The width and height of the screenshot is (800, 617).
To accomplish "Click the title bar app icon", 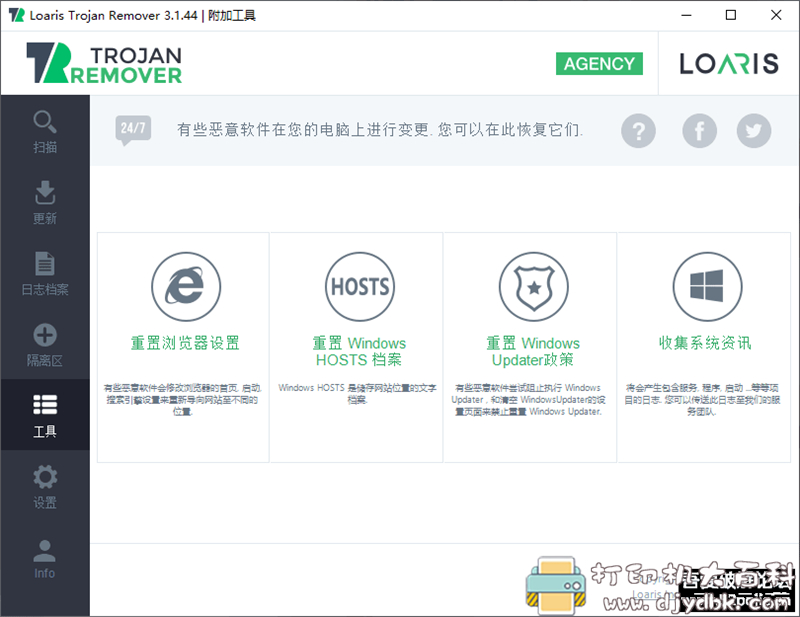I will (x=16, y=15).
